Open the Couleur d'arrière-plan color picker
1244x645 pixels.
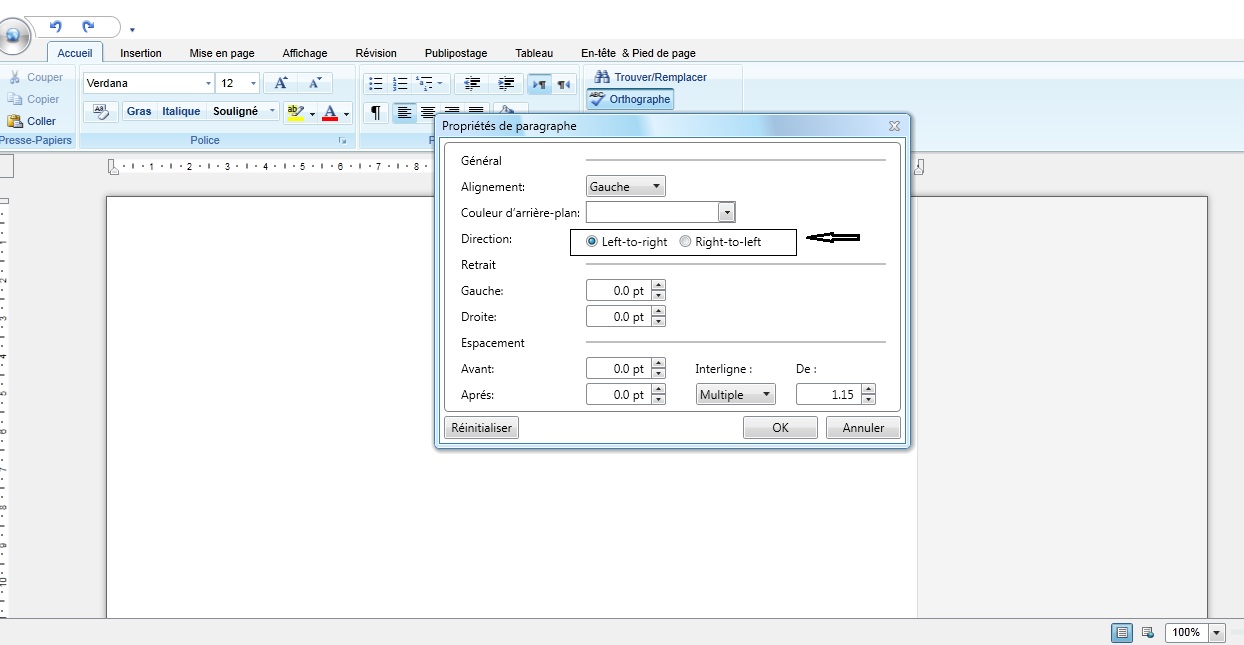pyautogui.click(x=727, y=212)
